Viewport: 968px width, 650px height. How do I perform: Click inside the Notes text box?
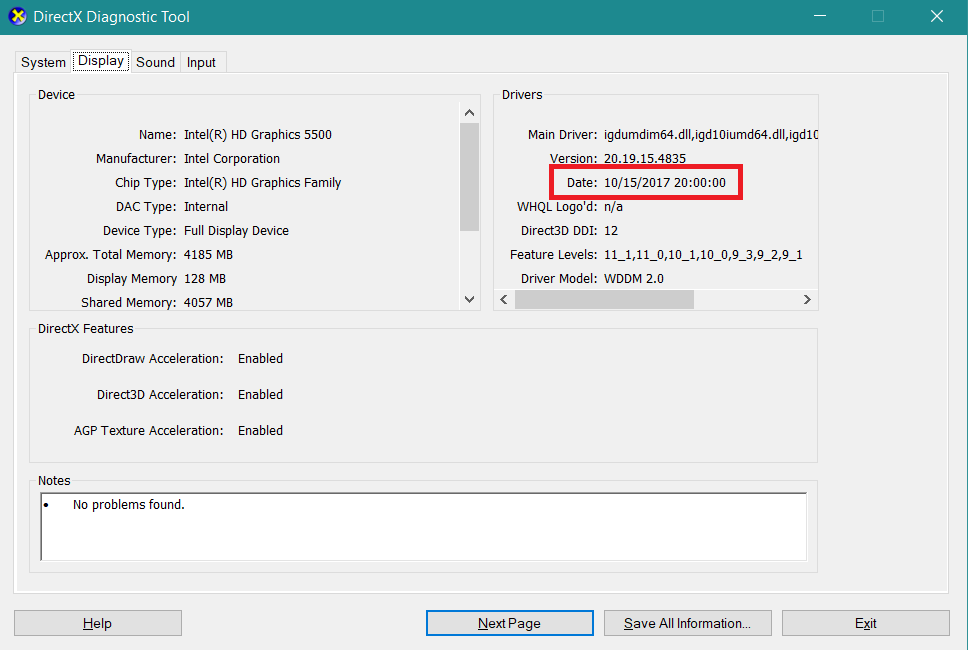click(424, 527)
